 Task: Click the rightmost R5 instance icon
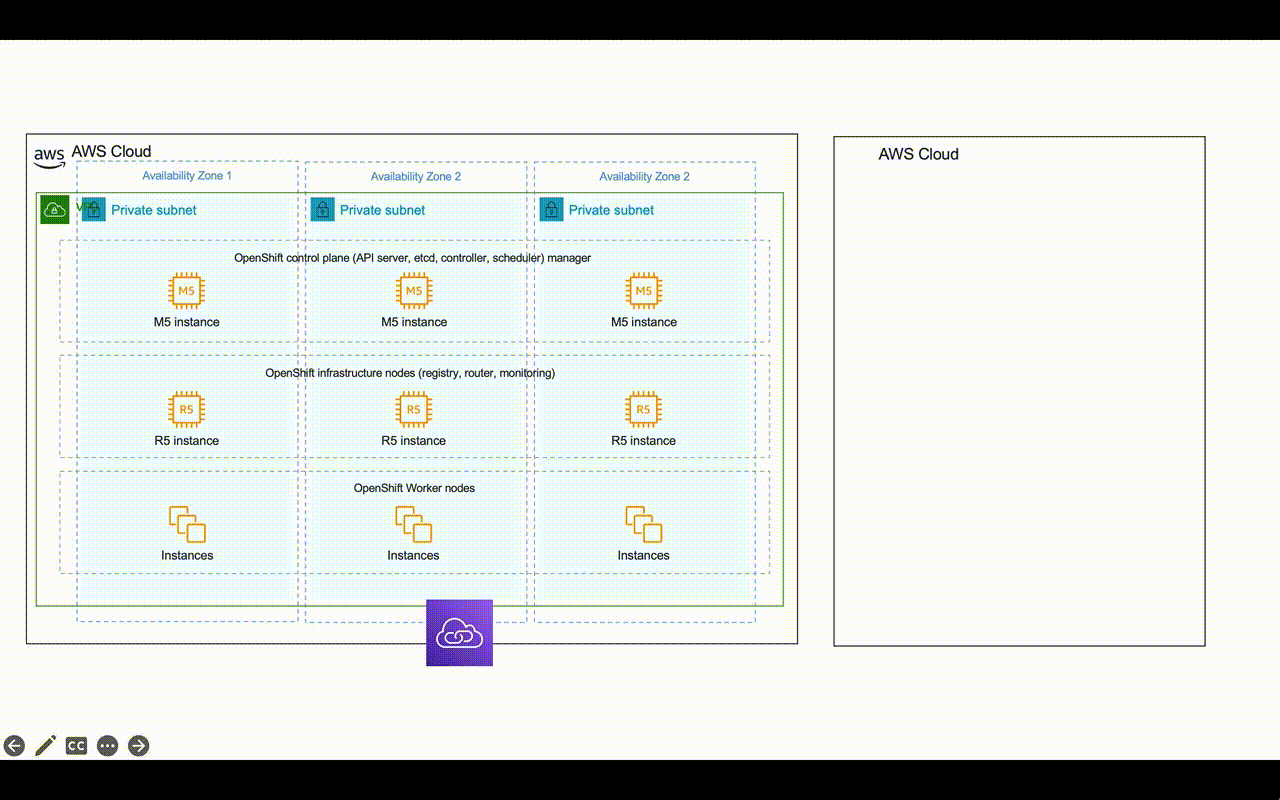643,409
